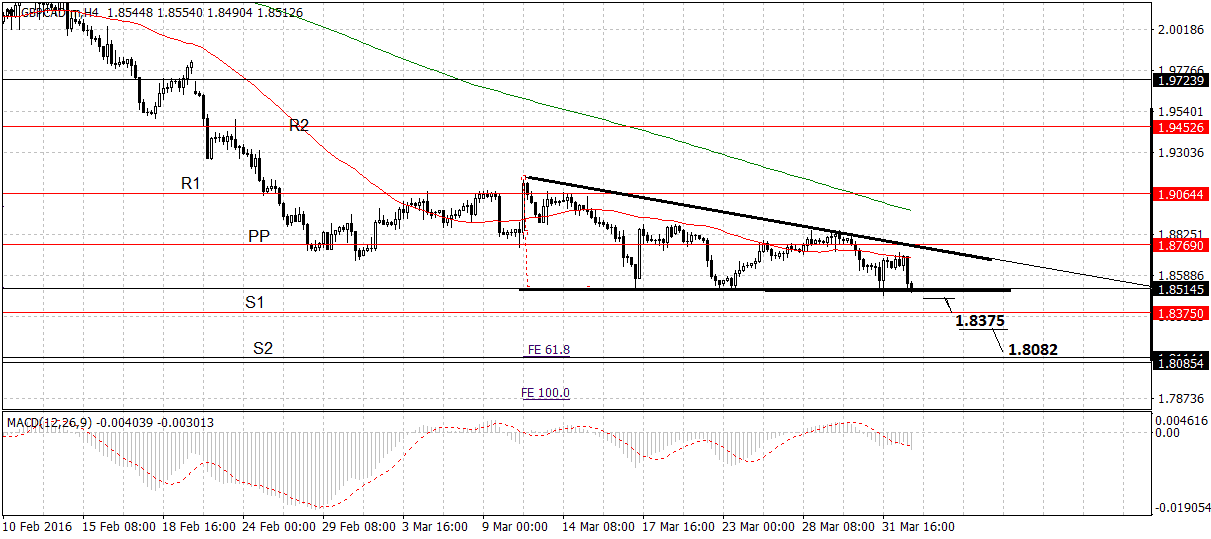1211x539 pixels.
Task: Select the red 1.87690 price tag
Action: pyautogui.click(x=1180, y=244)
